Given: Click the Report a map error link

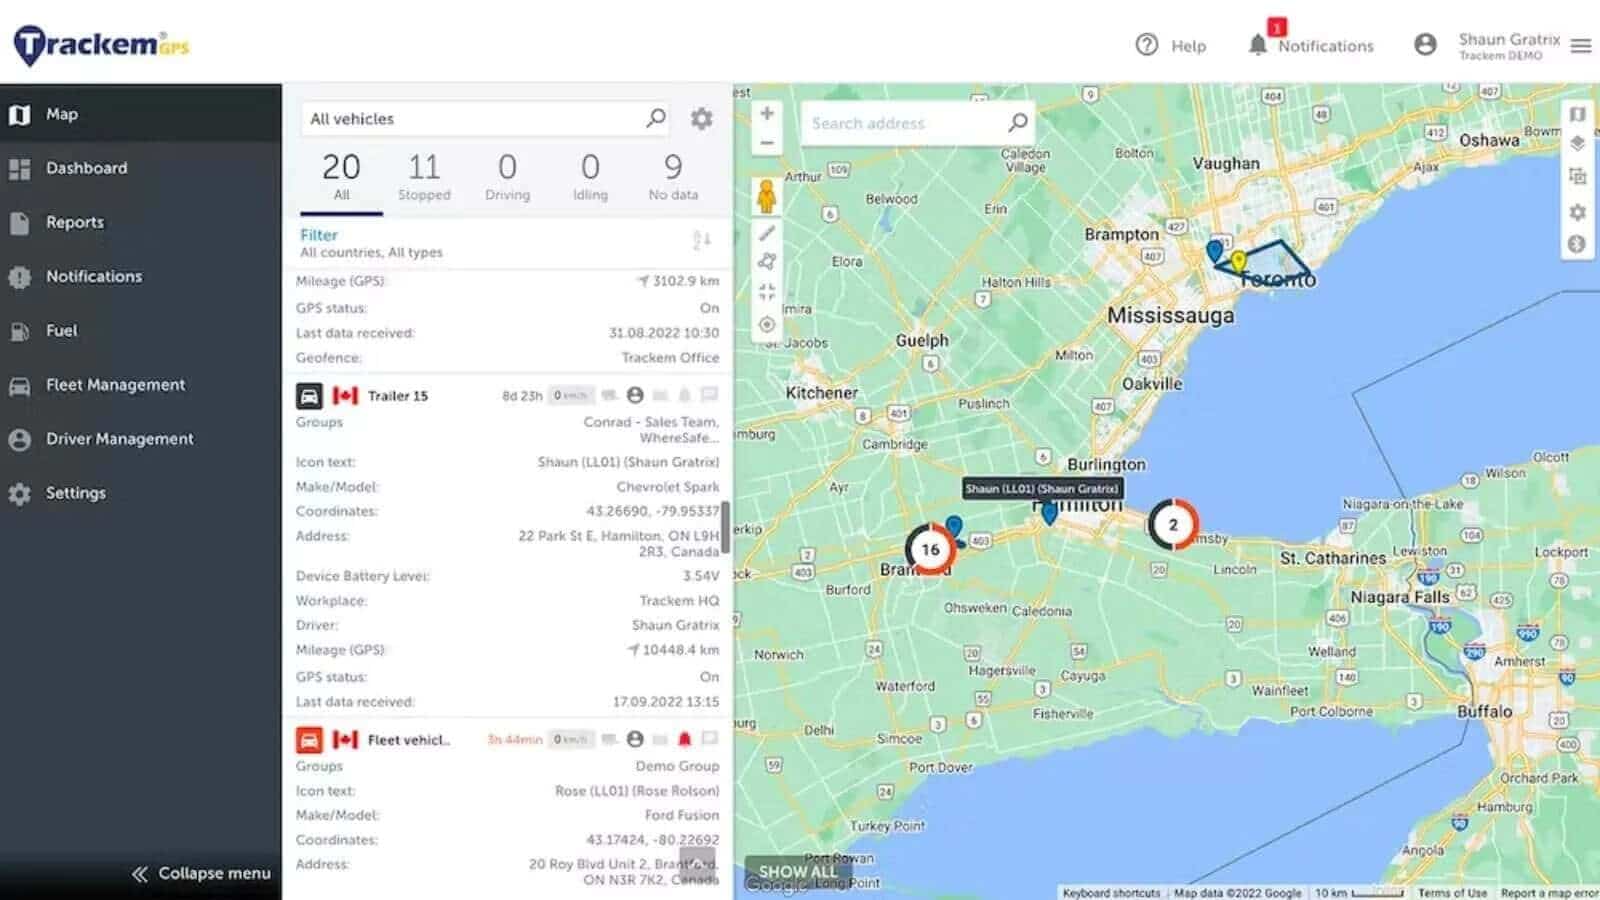Looking at the screenshot, I should 1548,893.
